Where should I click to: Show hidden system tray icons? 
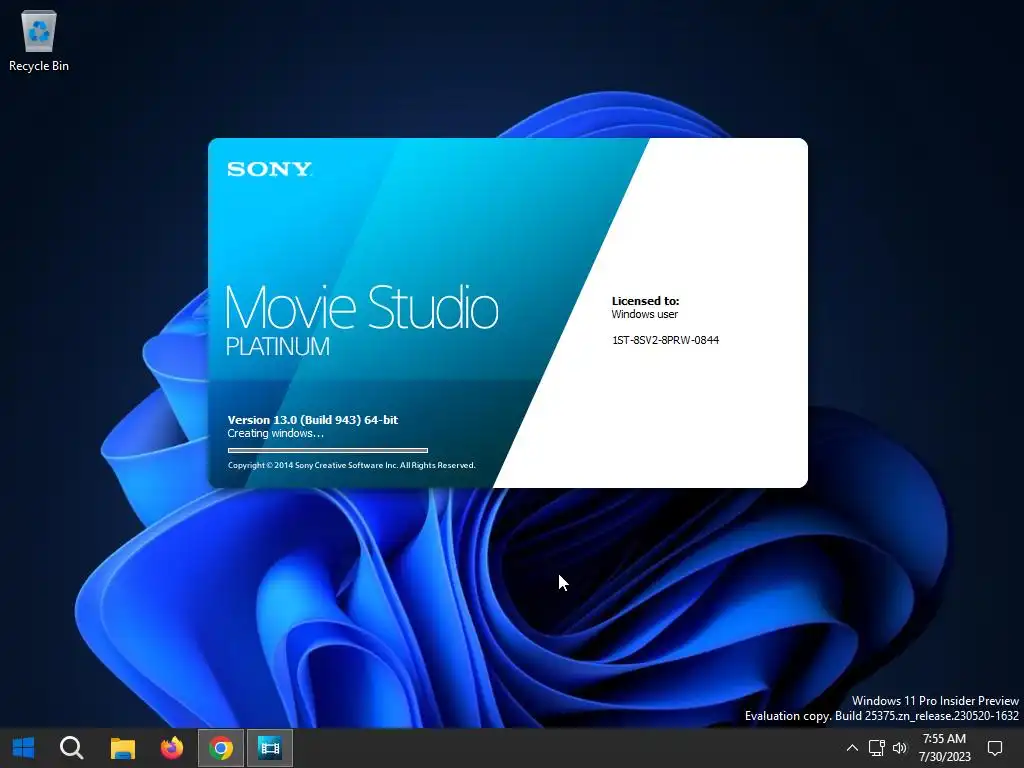[x=852, y=748]
